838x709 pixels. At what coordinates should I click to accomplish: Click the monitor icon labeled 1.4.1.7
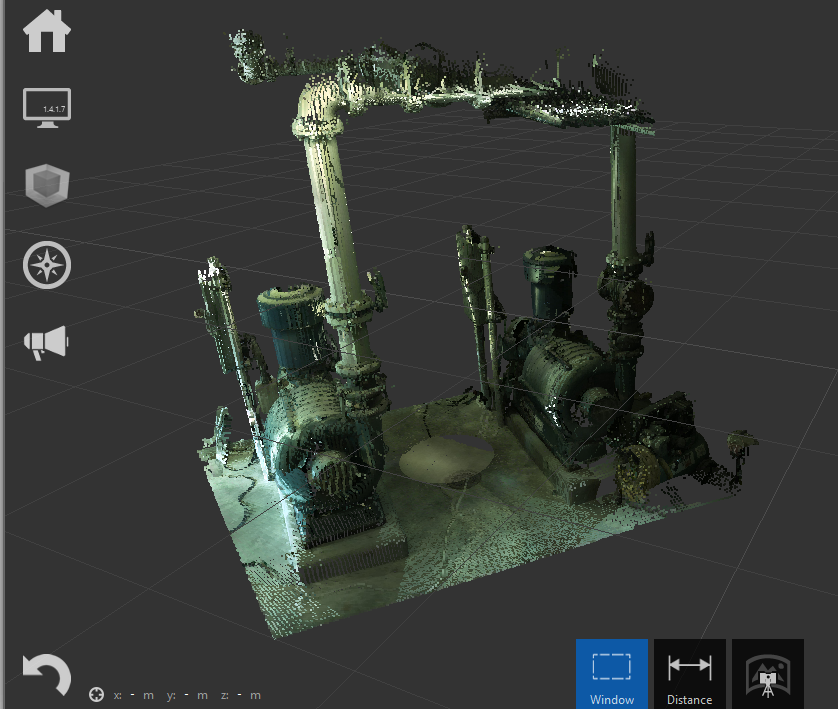click(47, 107)
